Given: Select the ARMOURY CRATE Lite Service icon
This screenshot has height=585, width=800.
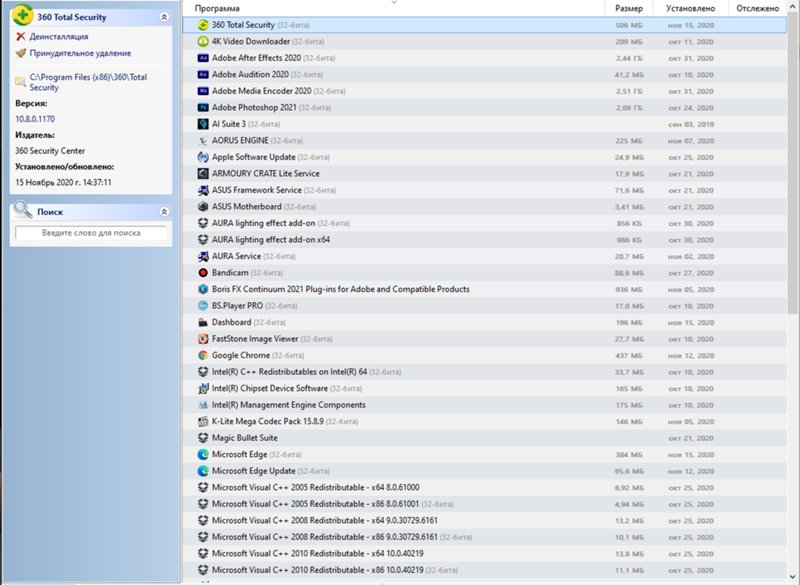Looking at the screenshot, I should click(203, 173).
